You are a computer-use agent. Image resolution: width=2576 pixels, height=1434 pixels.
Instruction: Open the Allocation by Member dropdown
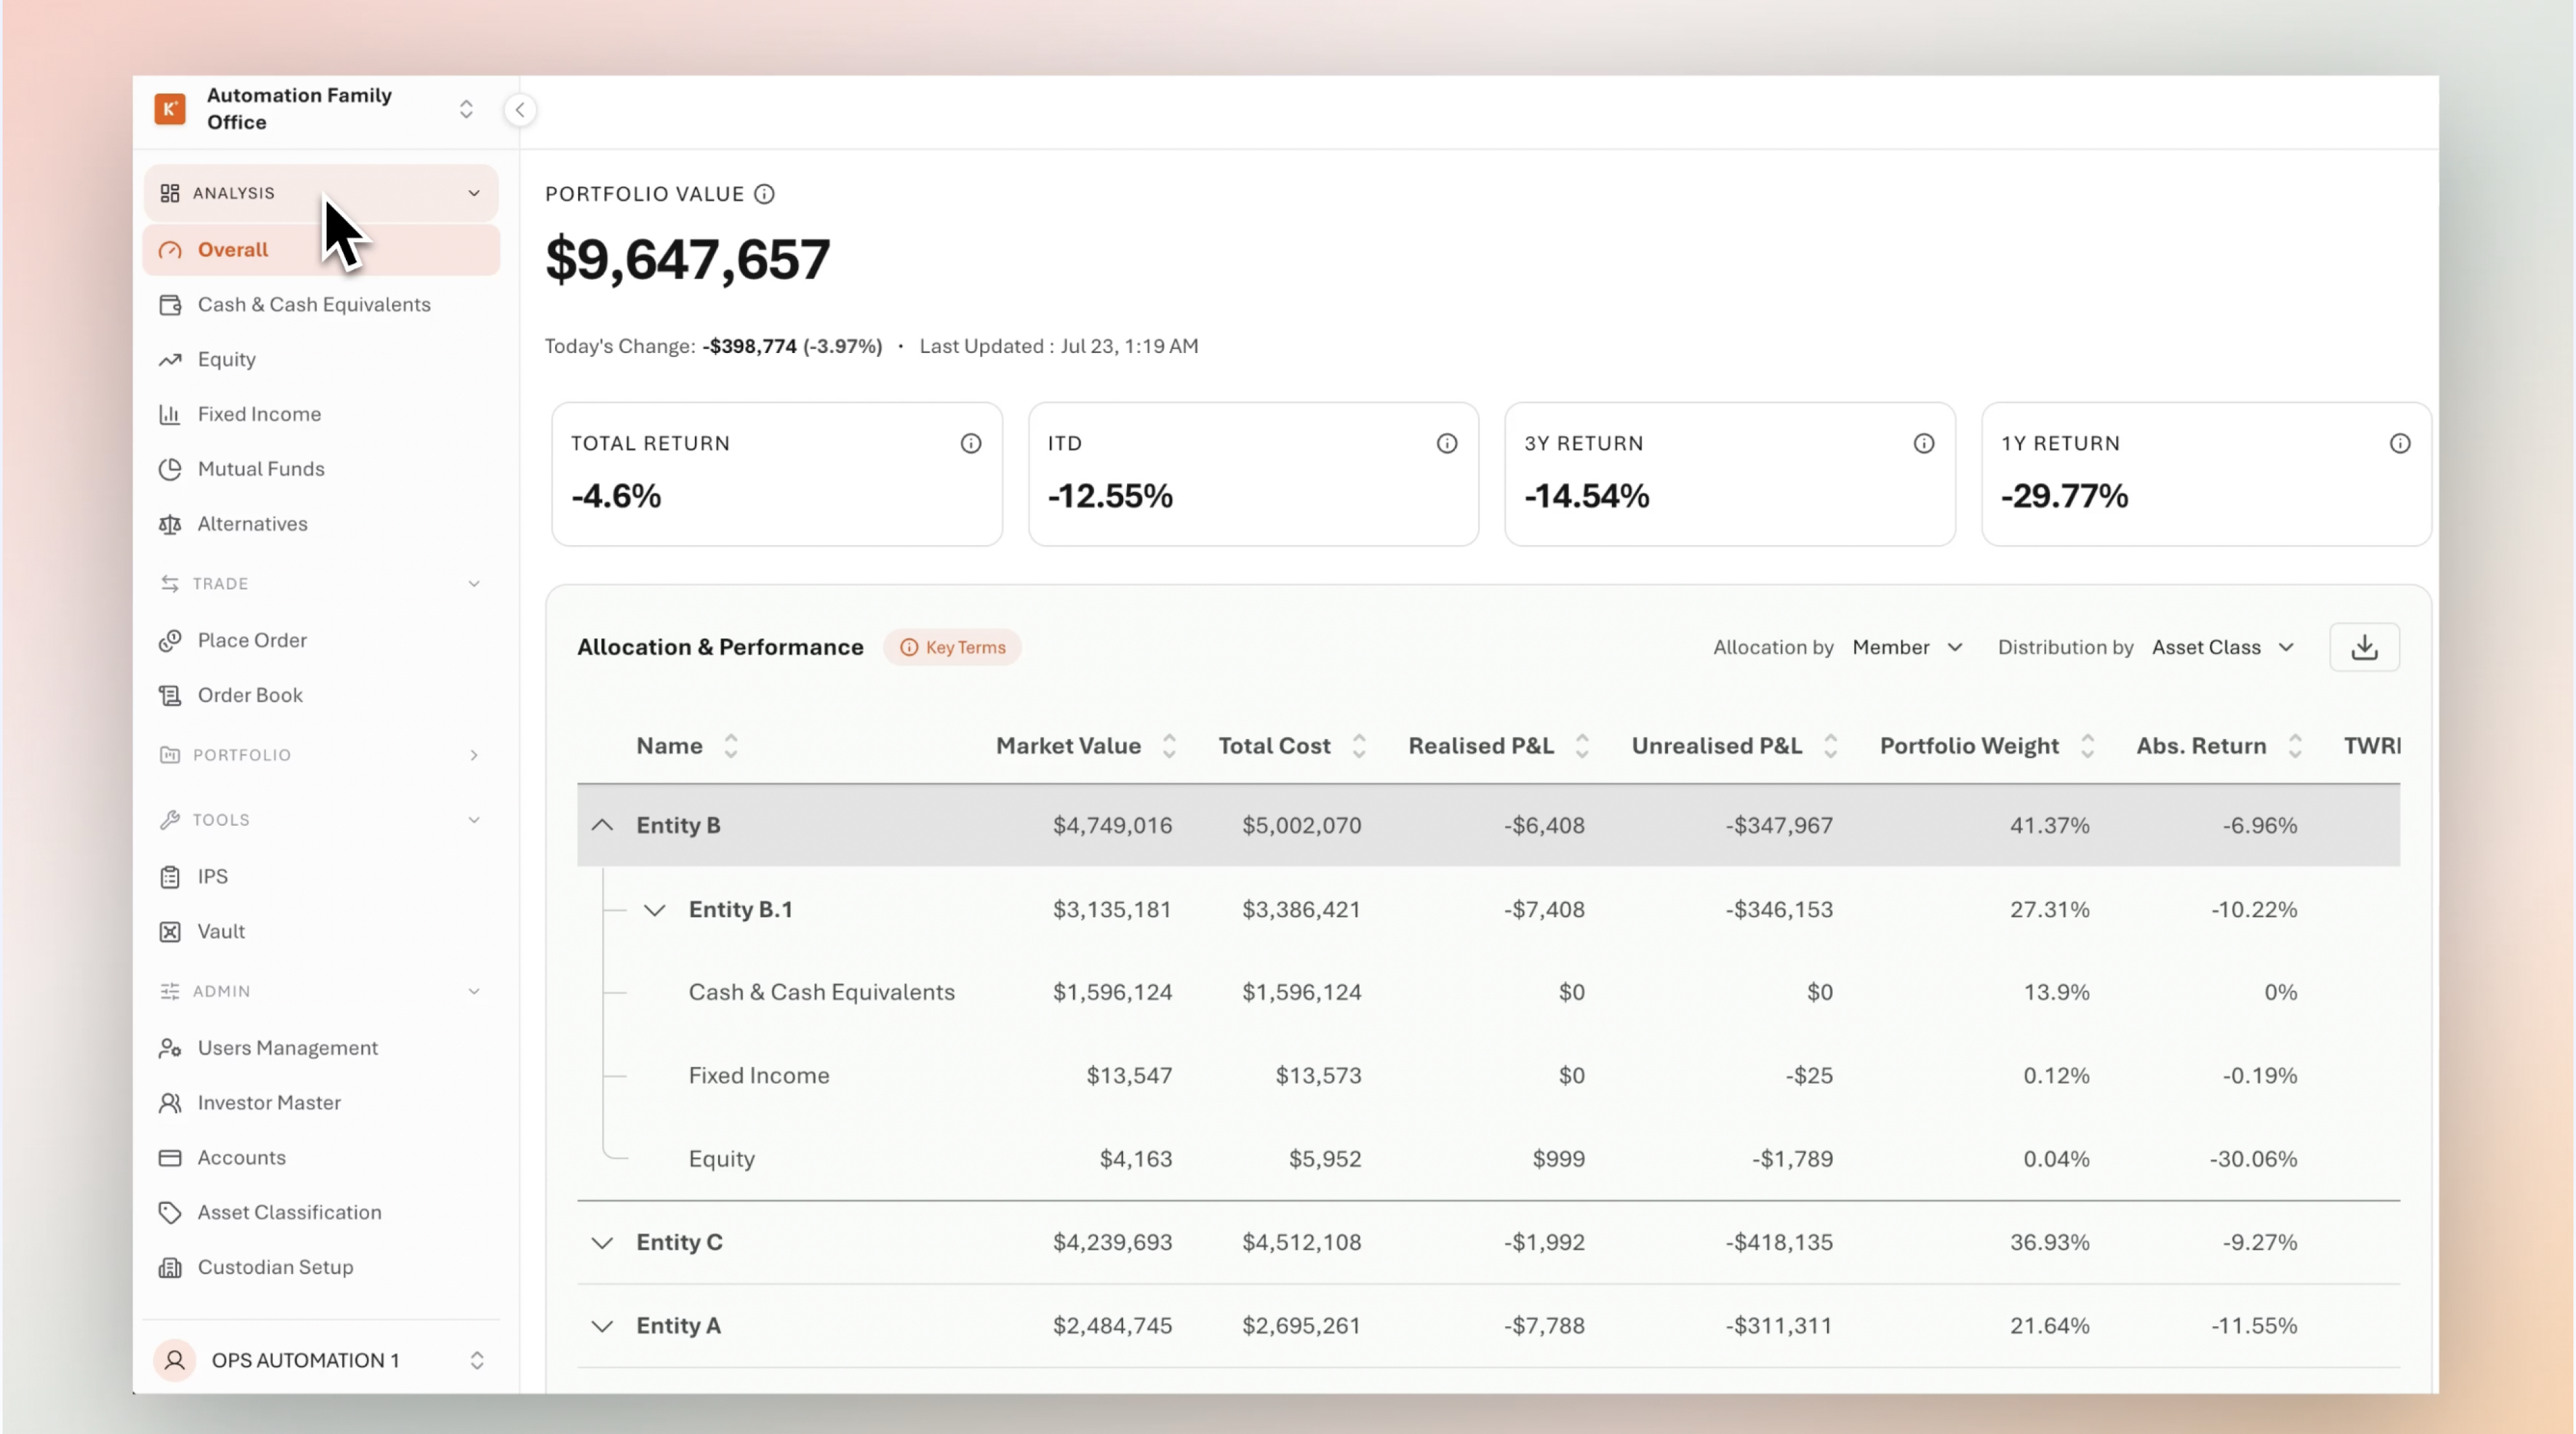pos(1908,648)
